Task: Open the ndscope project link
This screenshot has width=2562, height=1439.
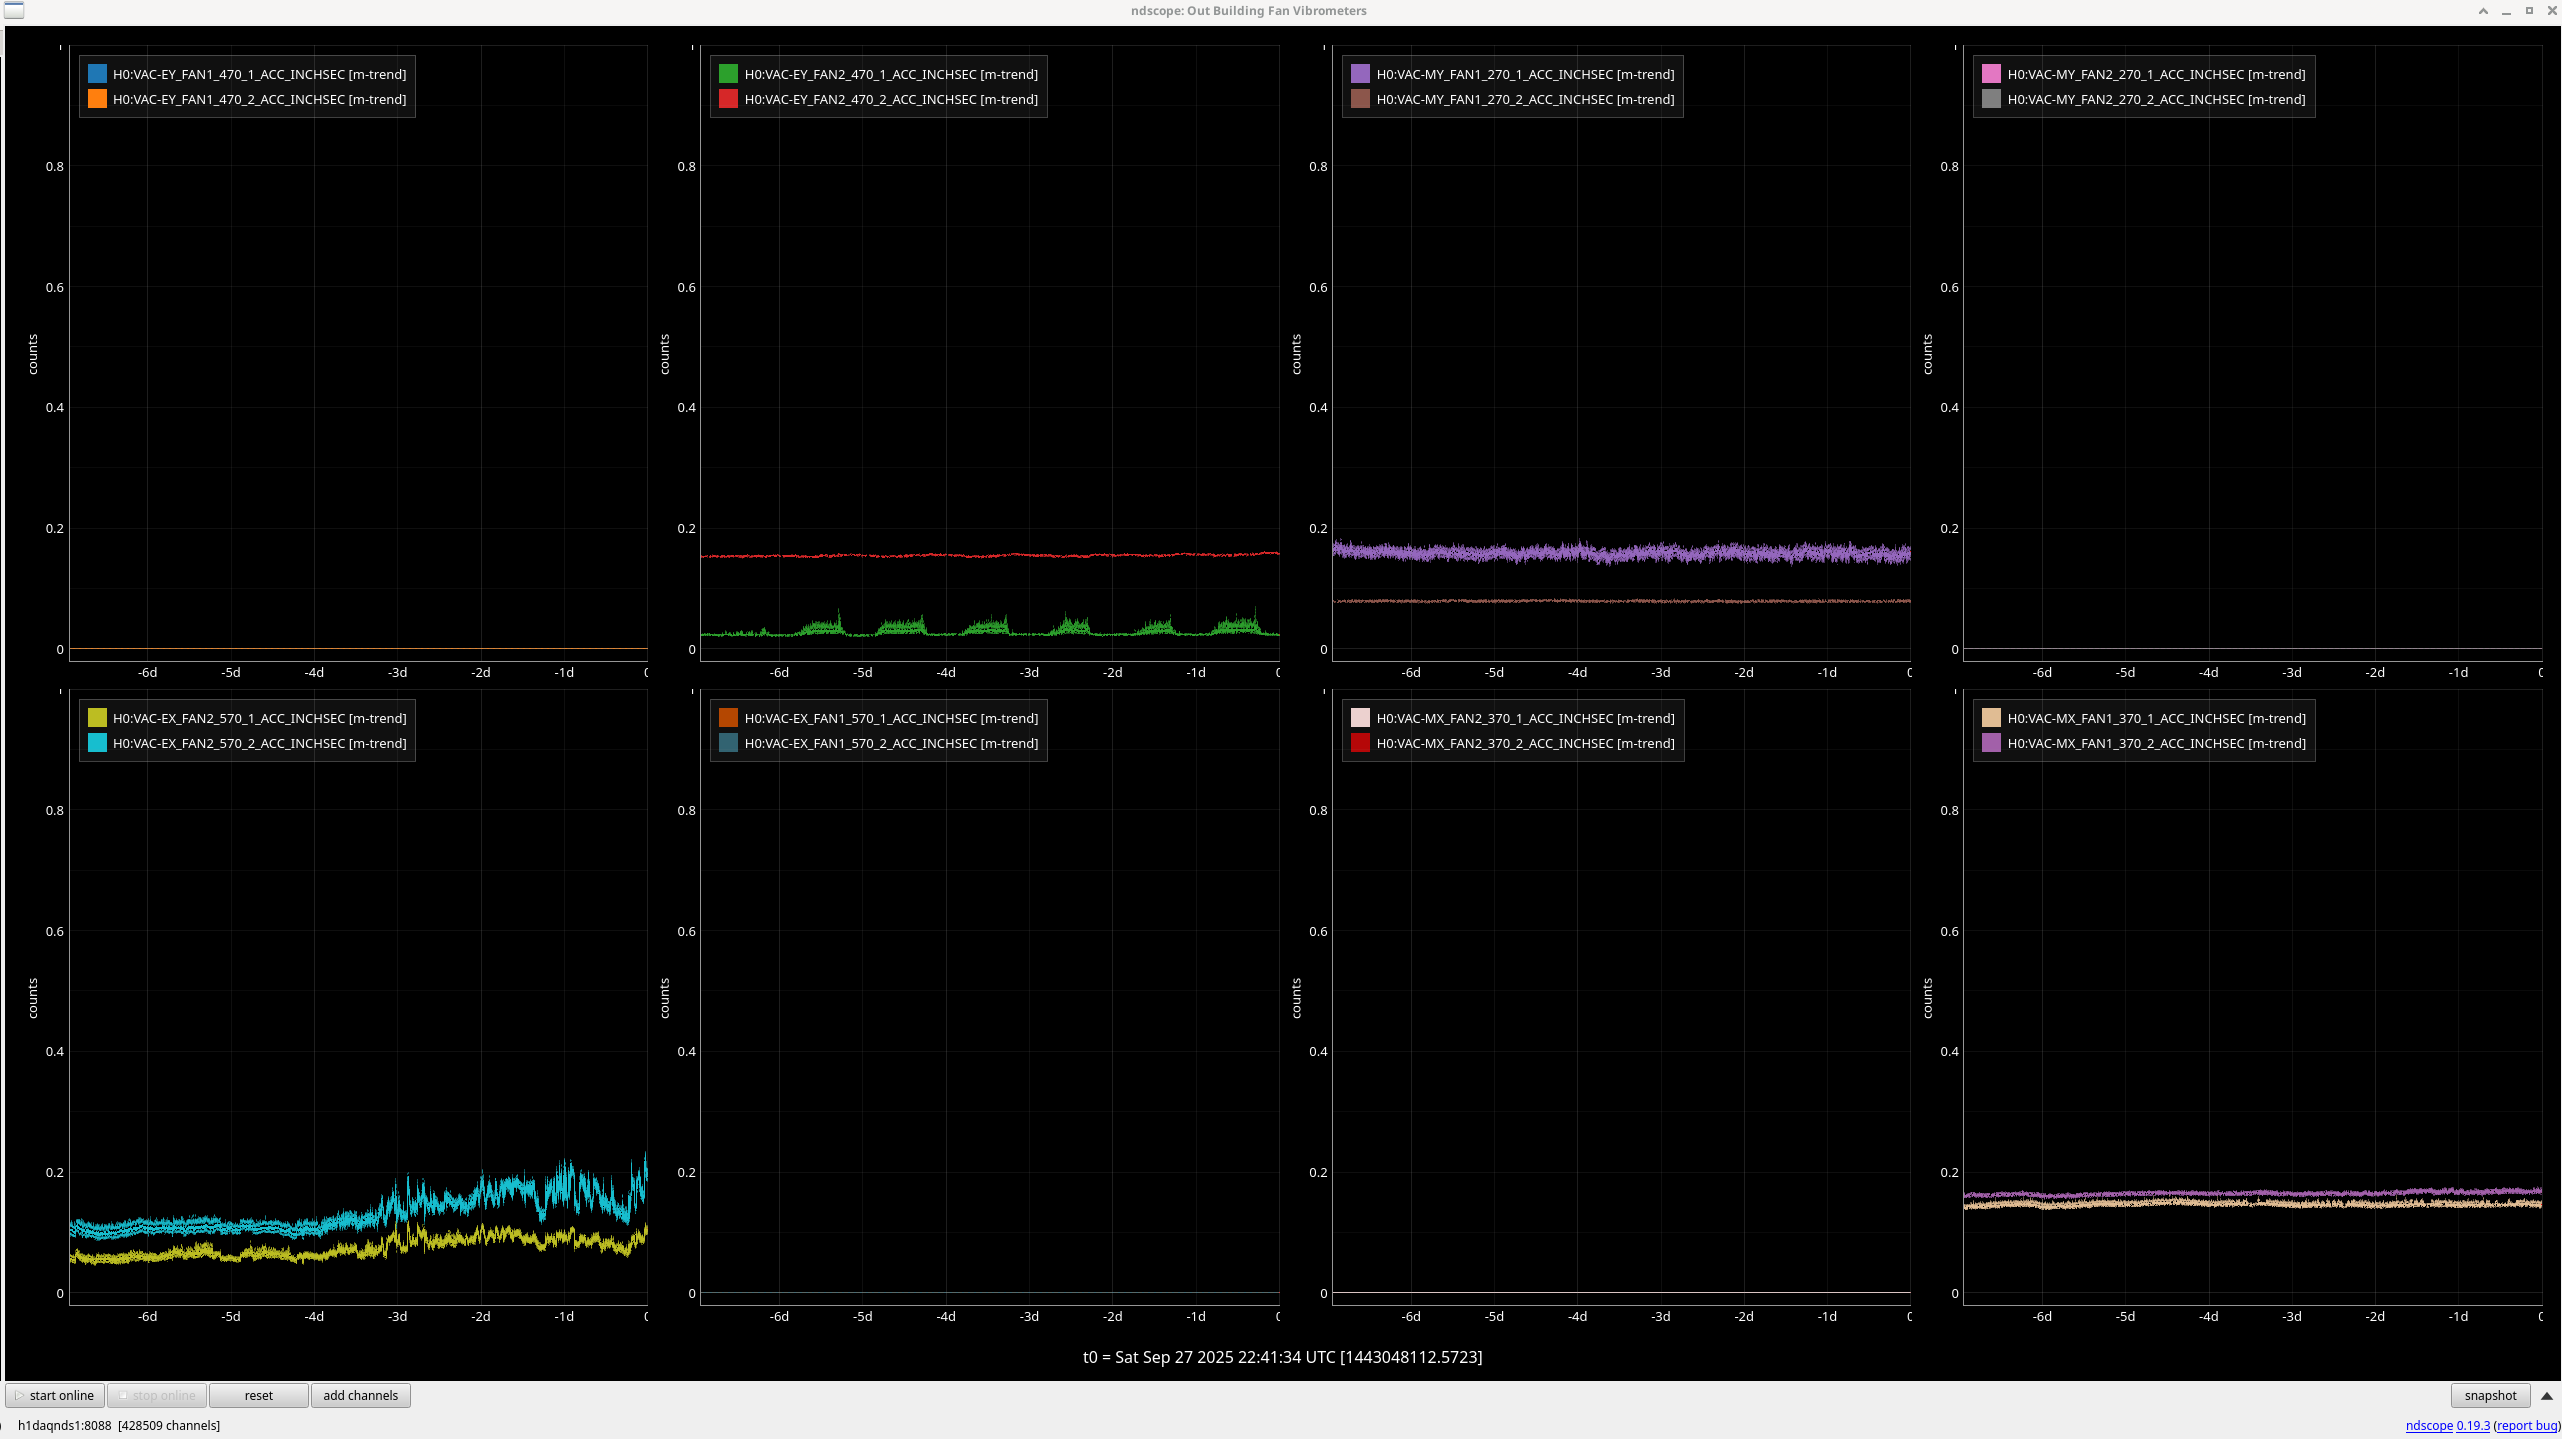Action: (x=2428, y=1425)
